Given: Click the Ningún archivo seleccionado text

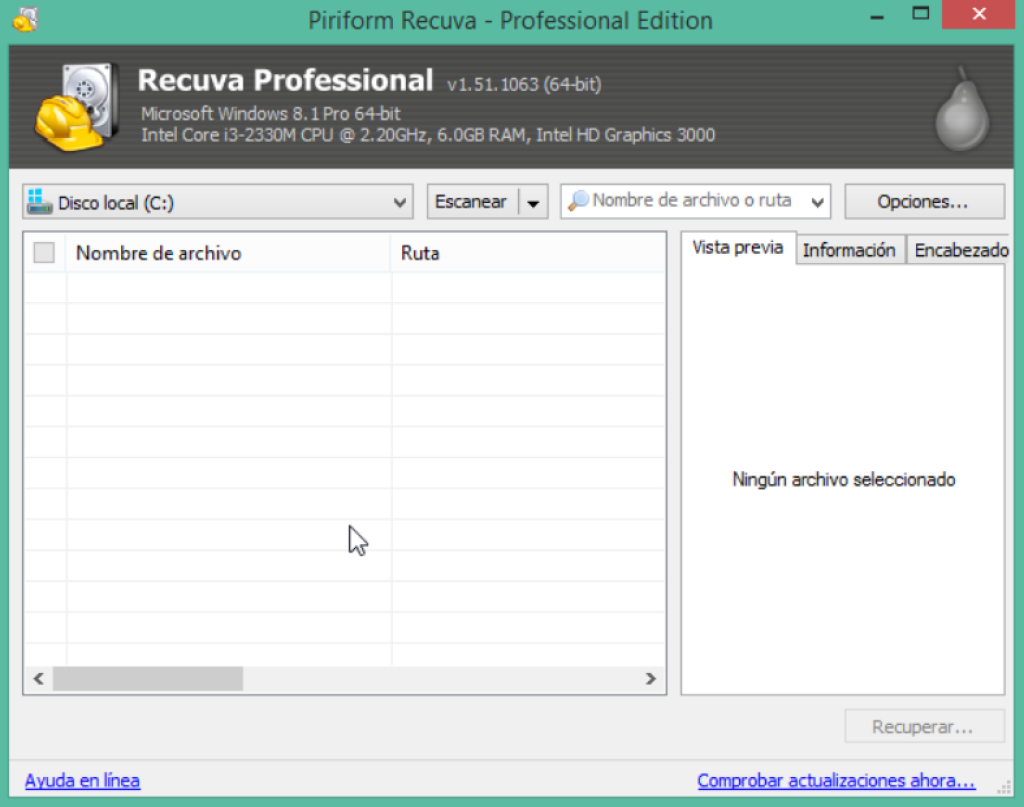Looking at the screenshot, I should (844, 479).
